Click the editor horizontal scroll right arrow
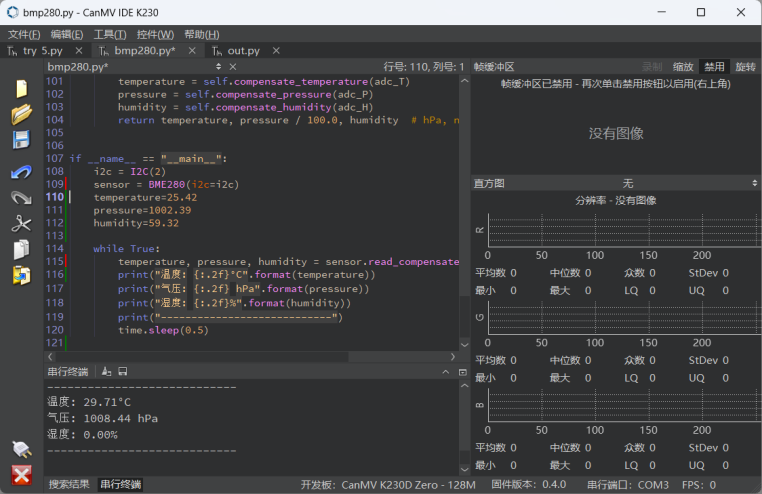The width and height of the screenshot is (762, 494). point(453,357)
